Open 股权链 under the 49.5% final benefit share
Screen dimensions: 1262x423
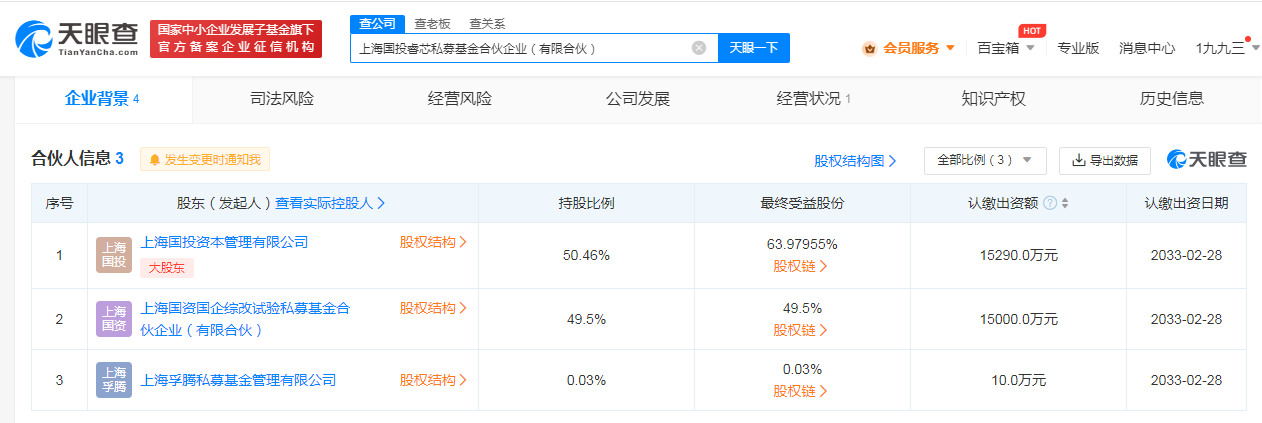coord(801,330)
